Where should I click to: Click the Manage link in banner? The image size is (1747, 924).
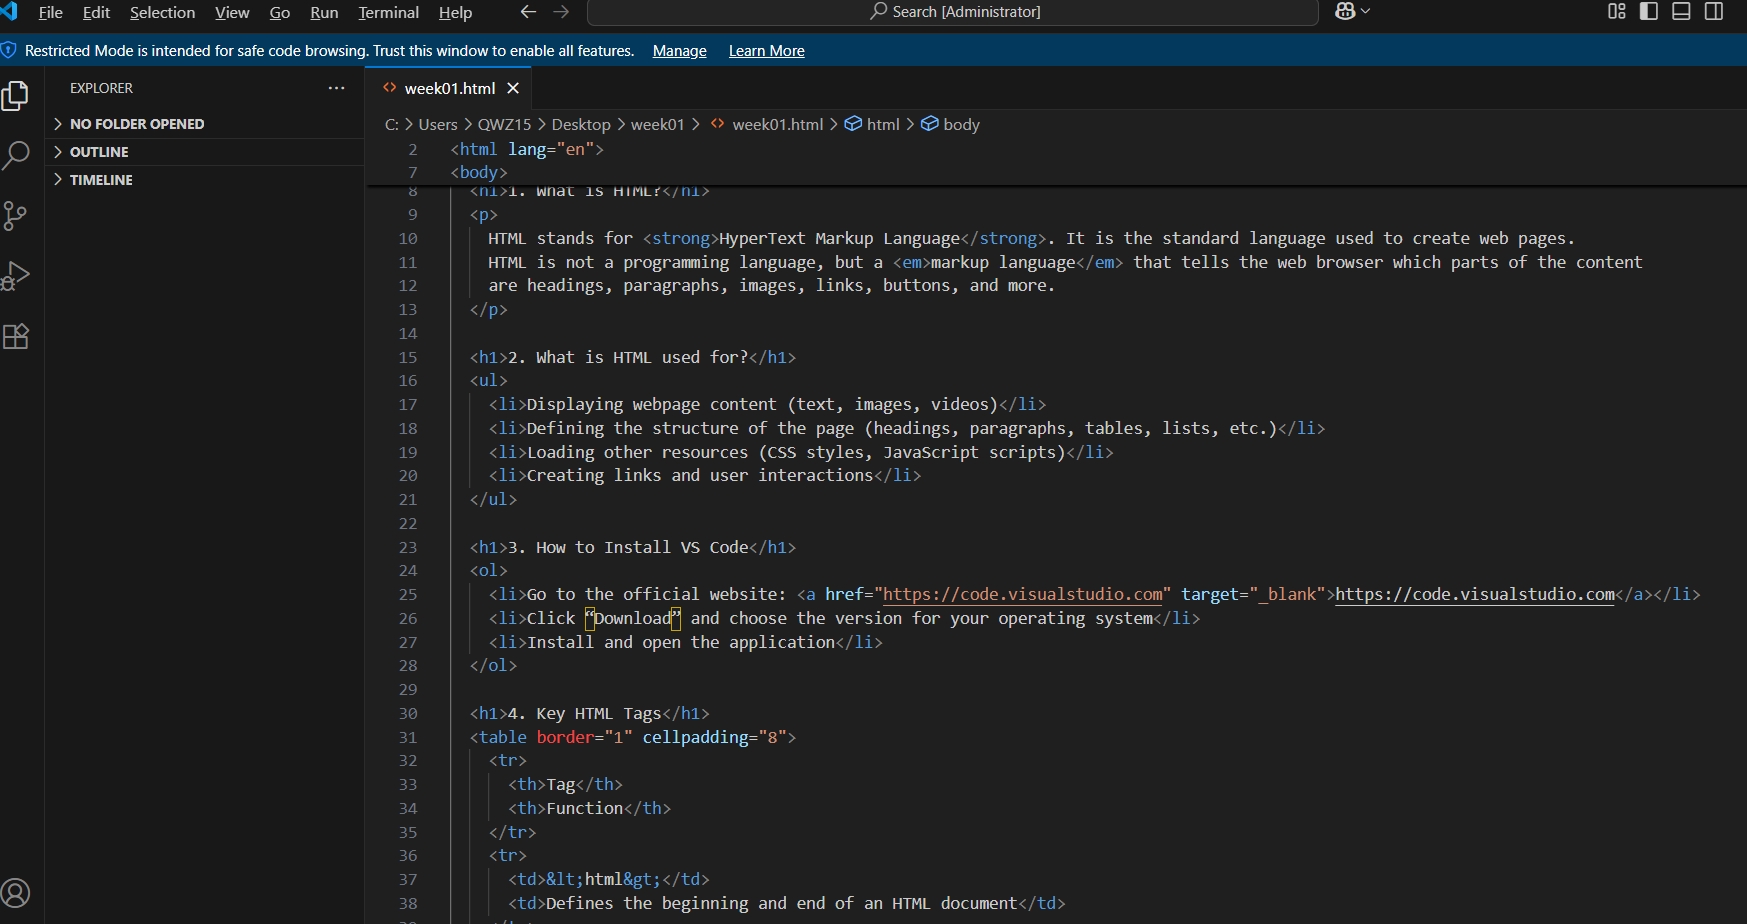pyautogui.click(x=680, y=51)
